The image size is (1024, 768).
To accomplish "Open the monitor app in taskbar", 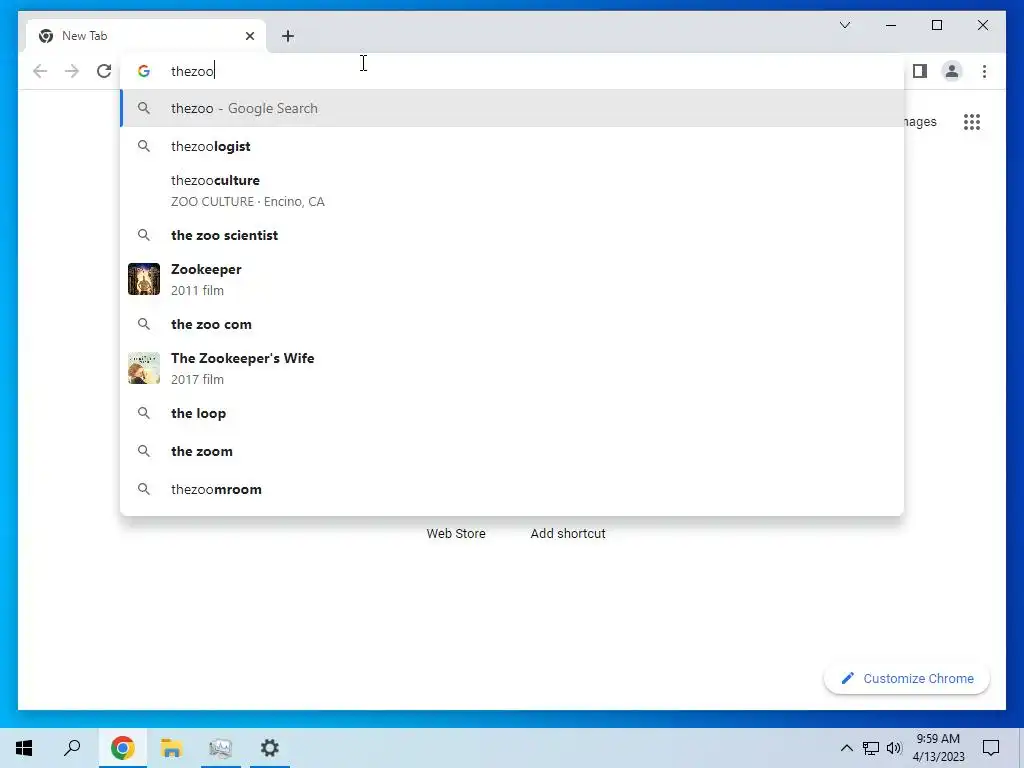I will coord(221,748).
